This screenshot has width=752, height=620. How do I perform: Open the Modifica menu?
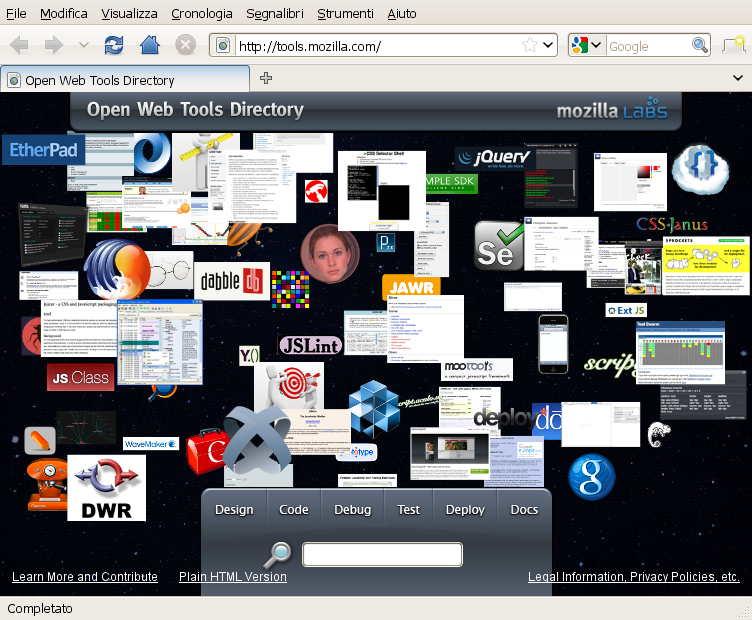[64, 13]
